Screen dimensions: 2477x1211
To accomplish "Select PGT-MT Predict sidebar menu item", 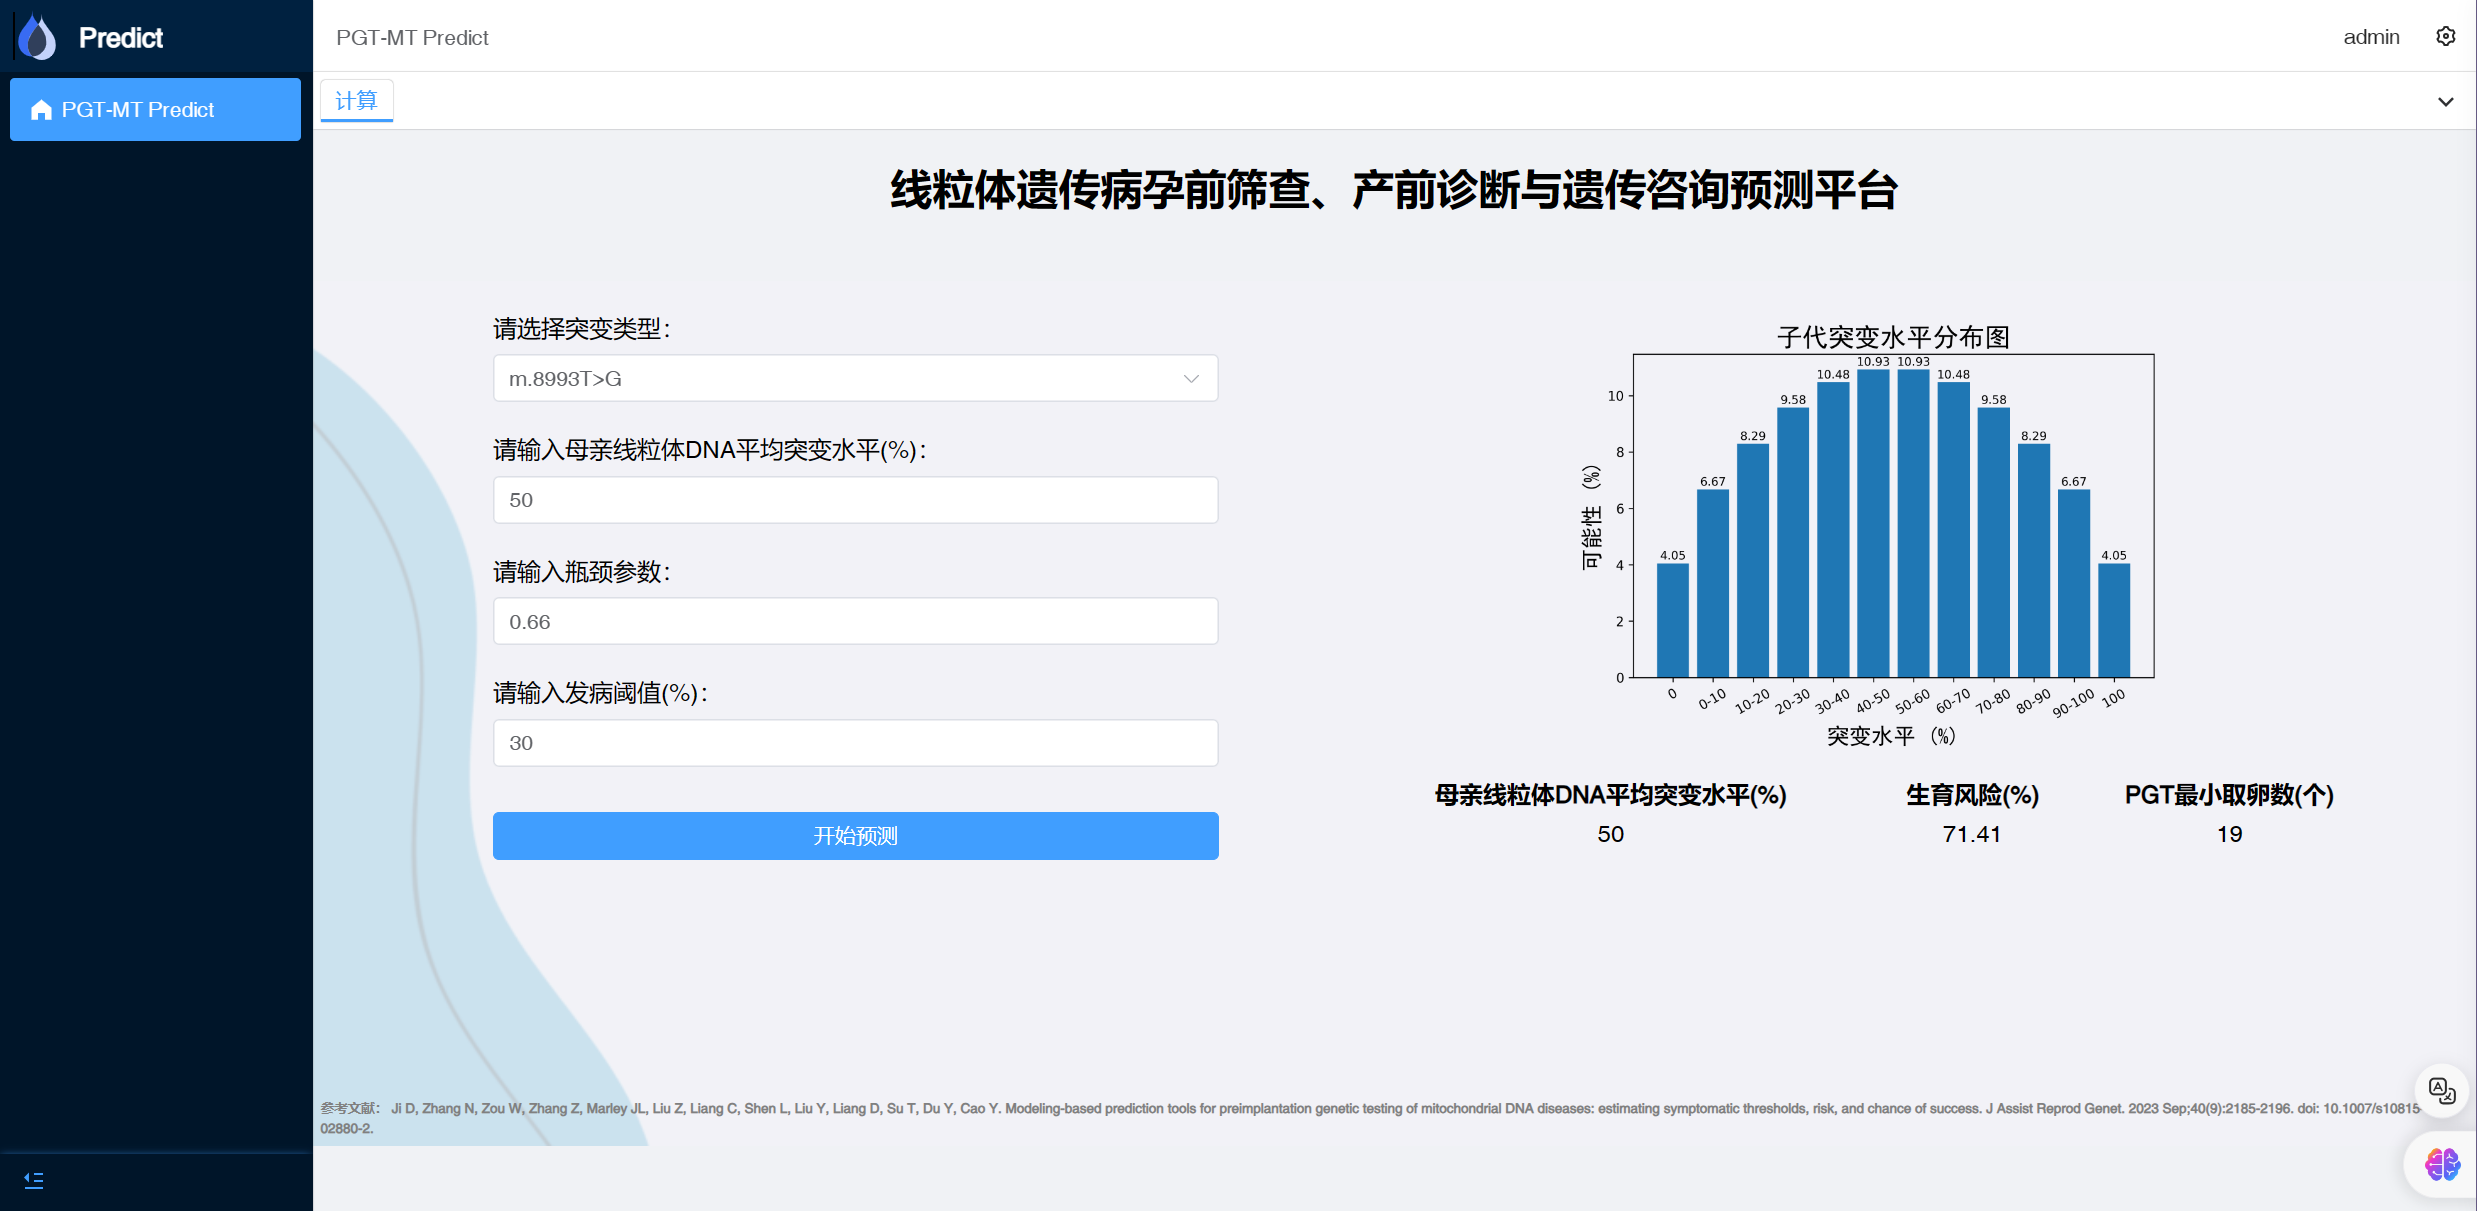I will coord(155,110).
